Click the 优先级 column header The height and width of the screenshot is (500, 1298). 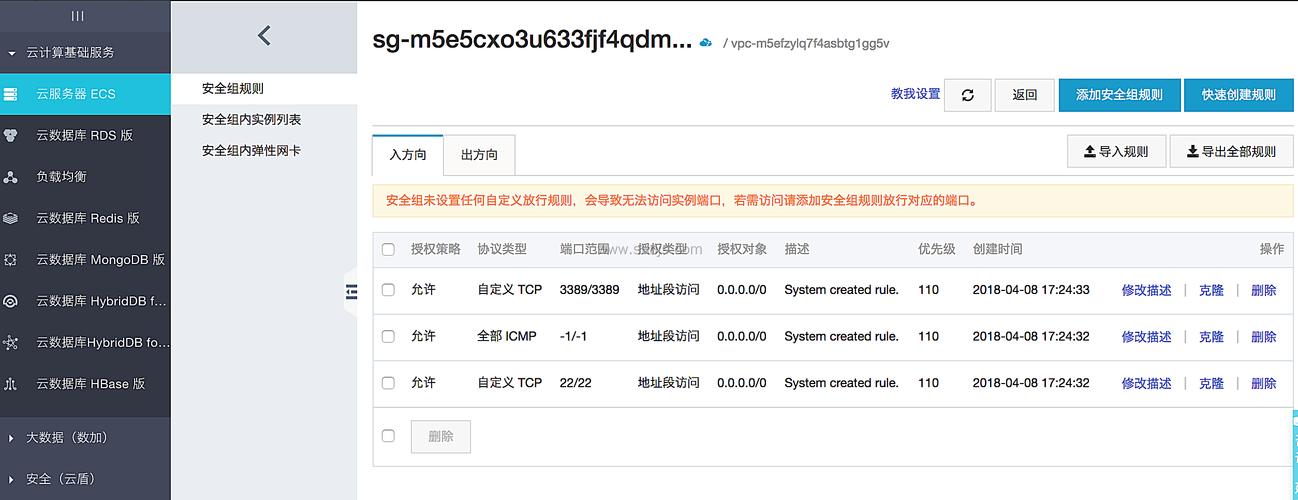coord(936,249)
